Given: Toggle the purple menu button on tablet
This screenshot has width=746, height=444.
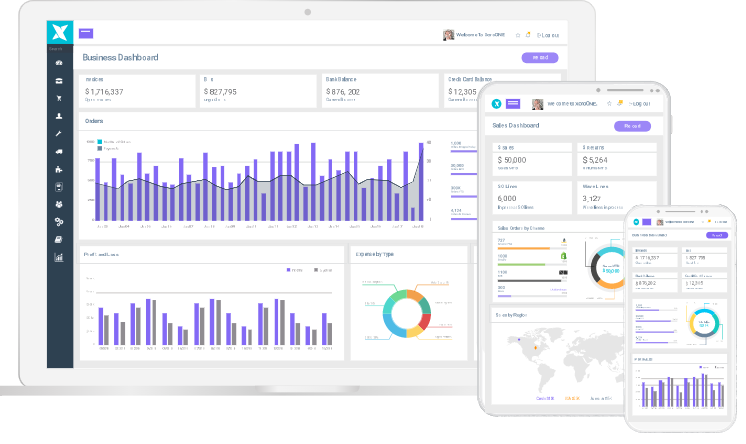Looking at the screenshot, I should coord(513,103).
